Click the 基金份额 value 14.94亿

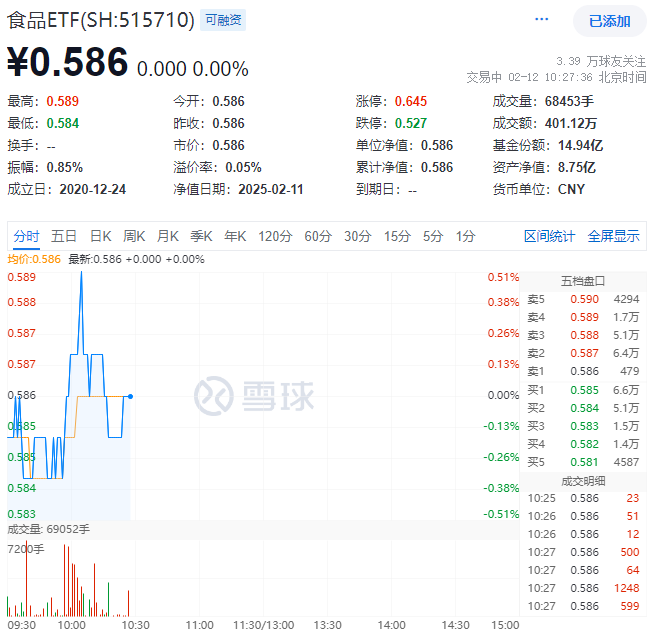(580, 145)
